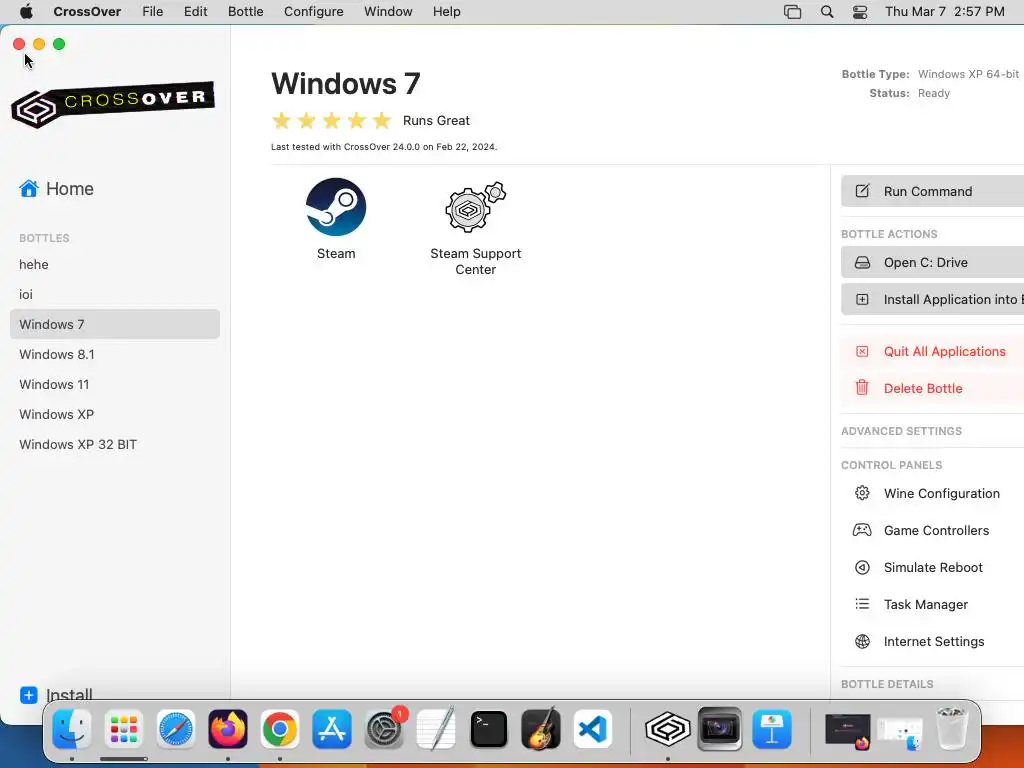Open Control Center in menu bar

[860, 12]
